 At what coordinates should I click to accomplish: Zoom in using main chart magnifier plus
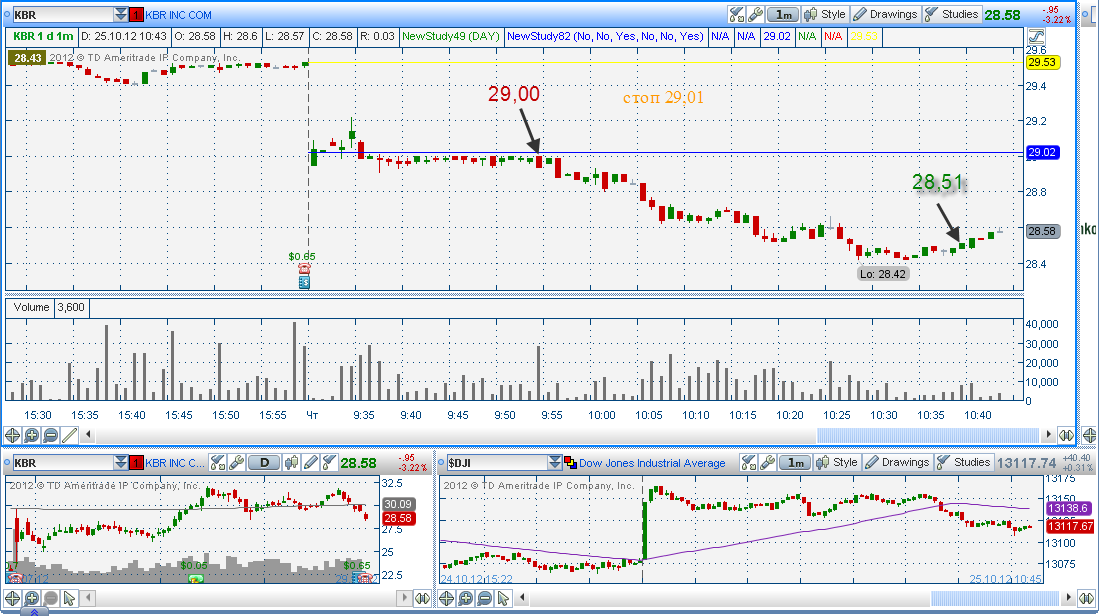32,435
